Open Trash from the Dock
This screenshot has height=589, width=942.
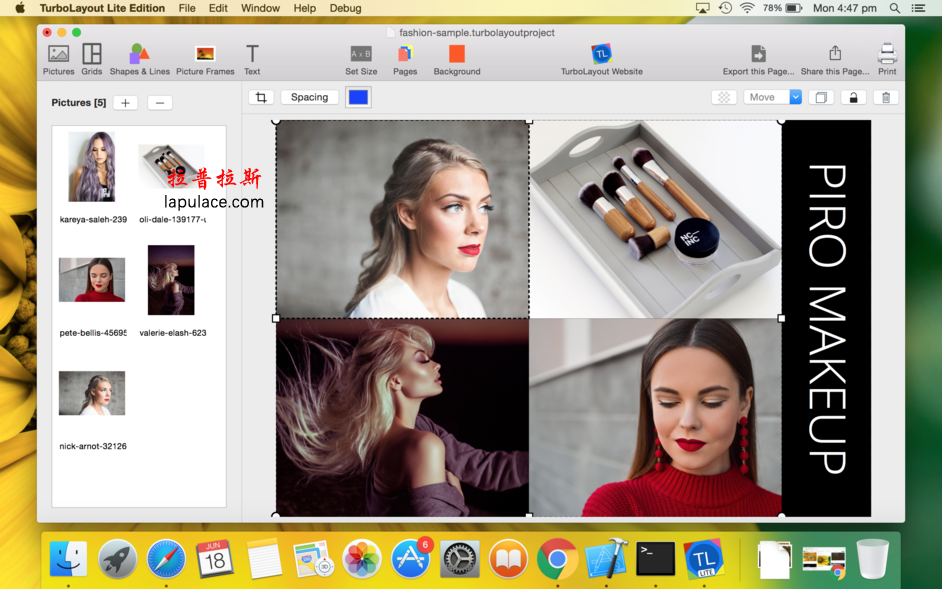[872, 559]
